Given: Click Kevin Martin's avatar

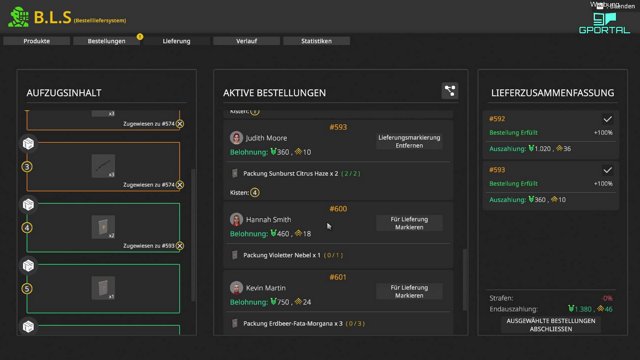Looking at the screenshot, I should point(236,288).
